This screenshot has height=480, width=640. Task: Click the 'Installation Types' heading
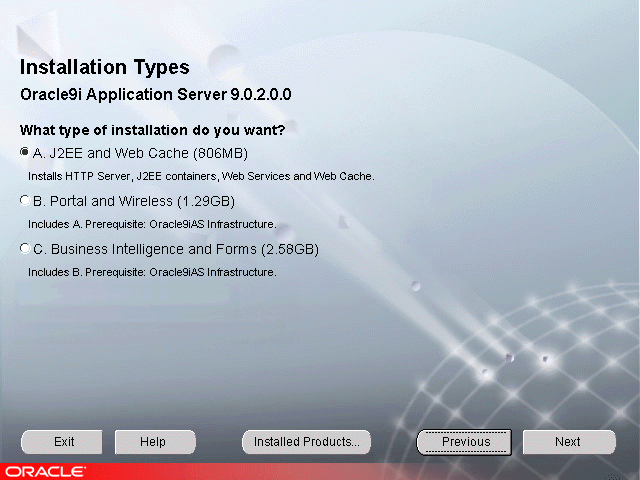[104, 67]
